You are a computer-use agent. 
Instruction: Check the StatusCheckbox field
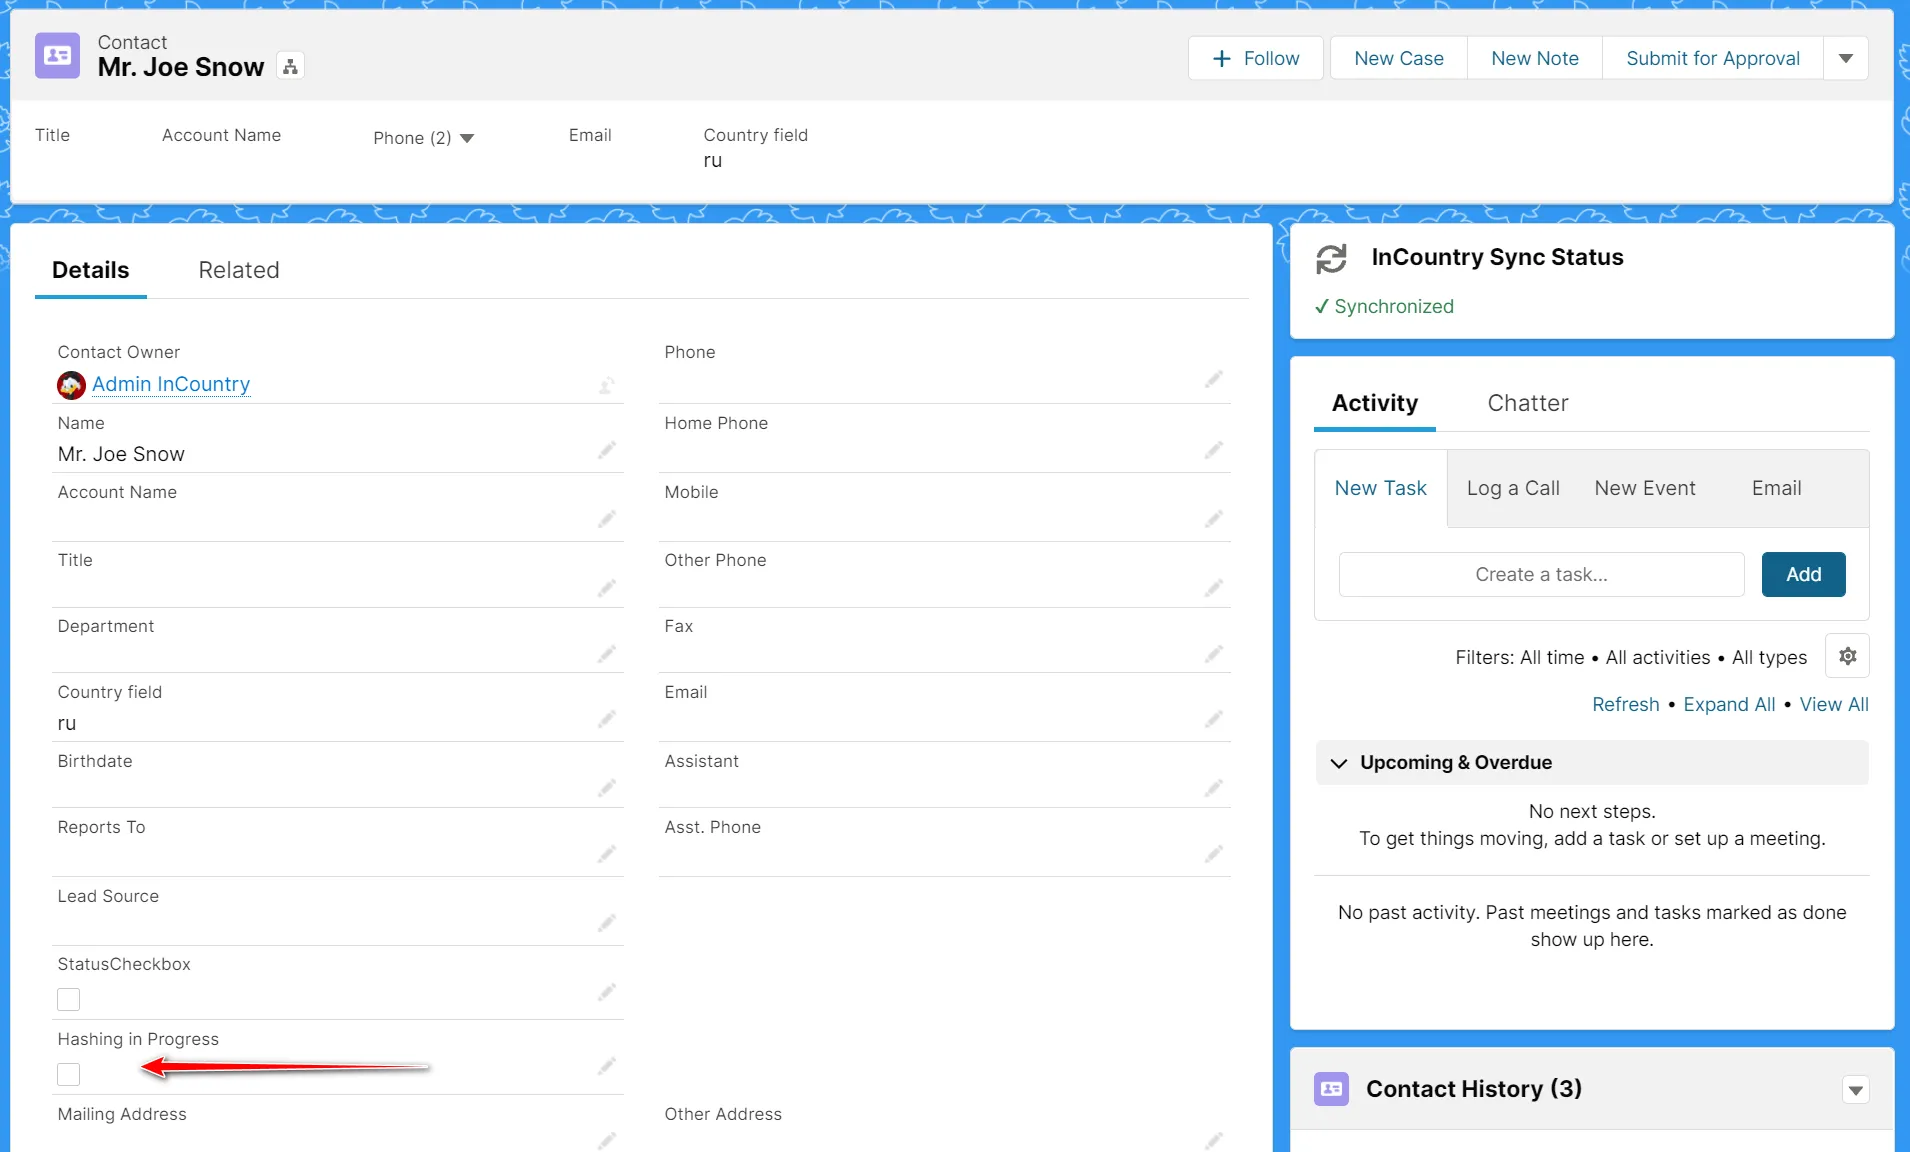coord(67,999)
